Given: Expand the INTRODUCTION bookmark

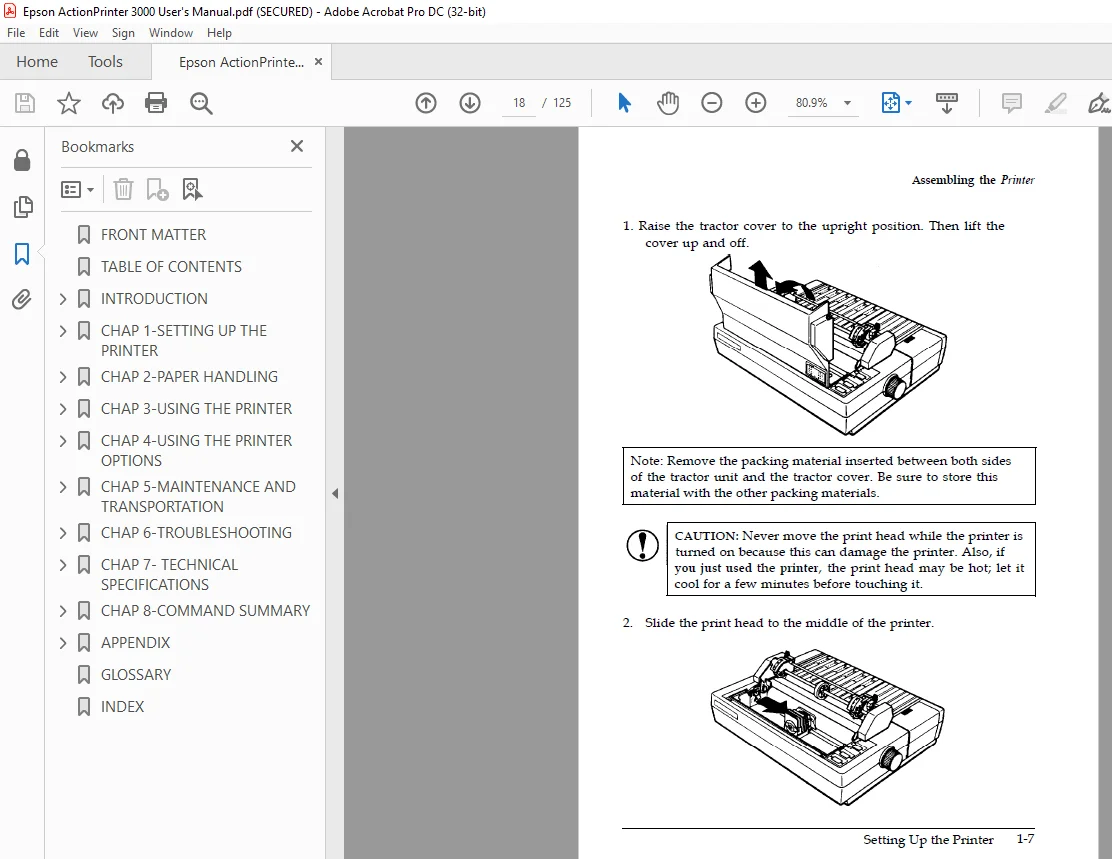Looking at the screenshot, I should pyautogui.click(x=62, y=299).
